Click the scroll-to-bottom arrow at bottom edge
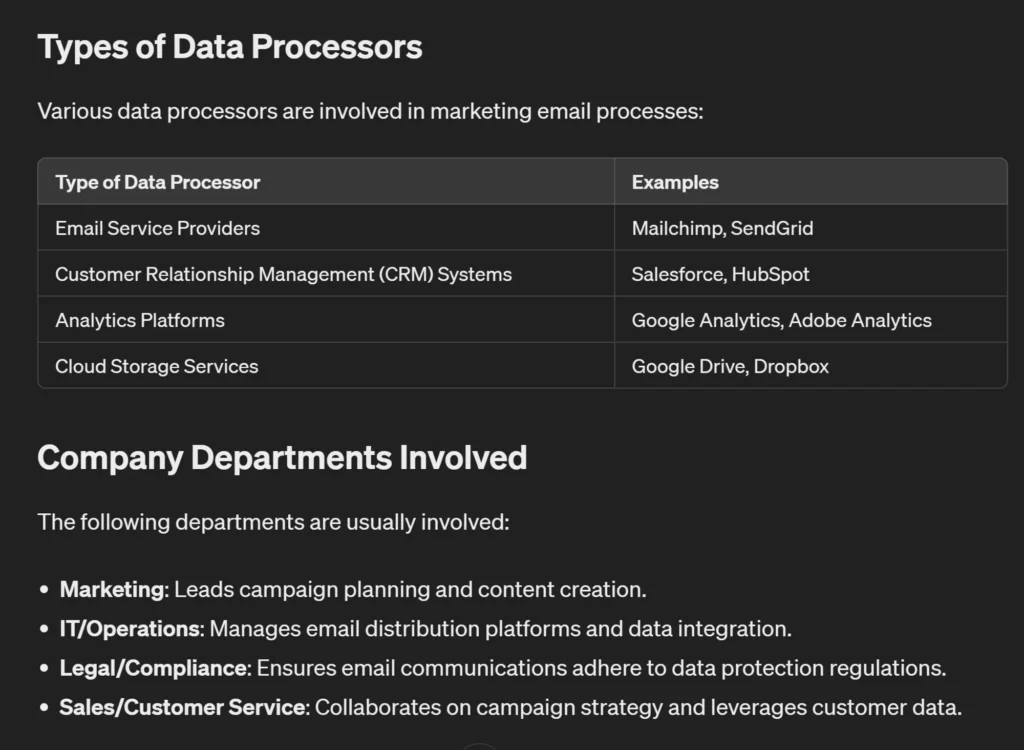1024x750 pixels. pyautogui.click(x=479, y=746)
